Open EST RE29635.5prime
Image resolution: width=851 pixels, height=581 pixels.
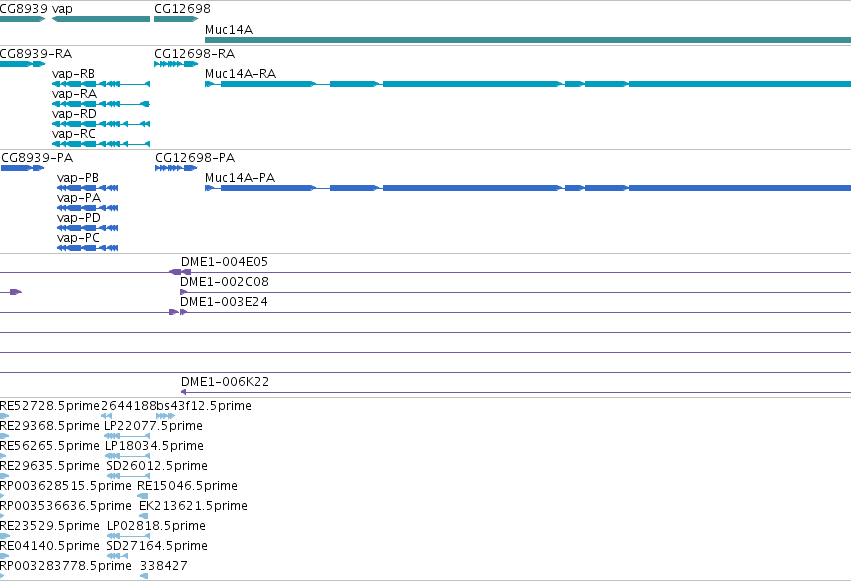click(50, 466)
